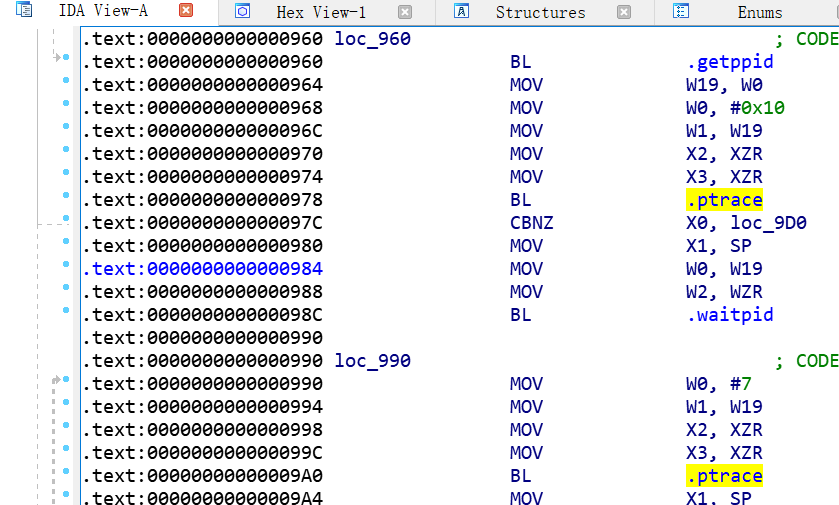Click the Structures tab icon
Viewport: 839px width, 505px height.
461,11
